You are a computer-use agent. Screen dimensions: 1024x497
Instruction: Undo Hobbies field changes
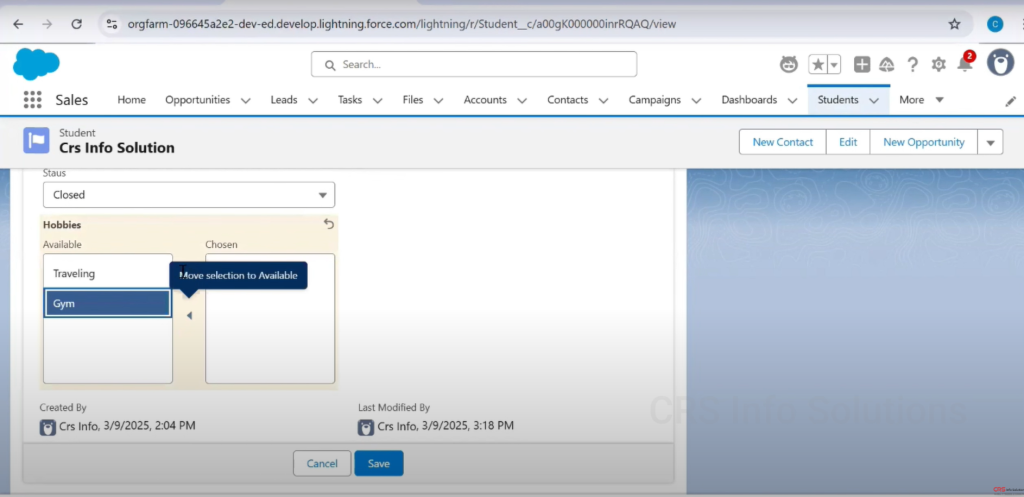click(x=329, y=224)
